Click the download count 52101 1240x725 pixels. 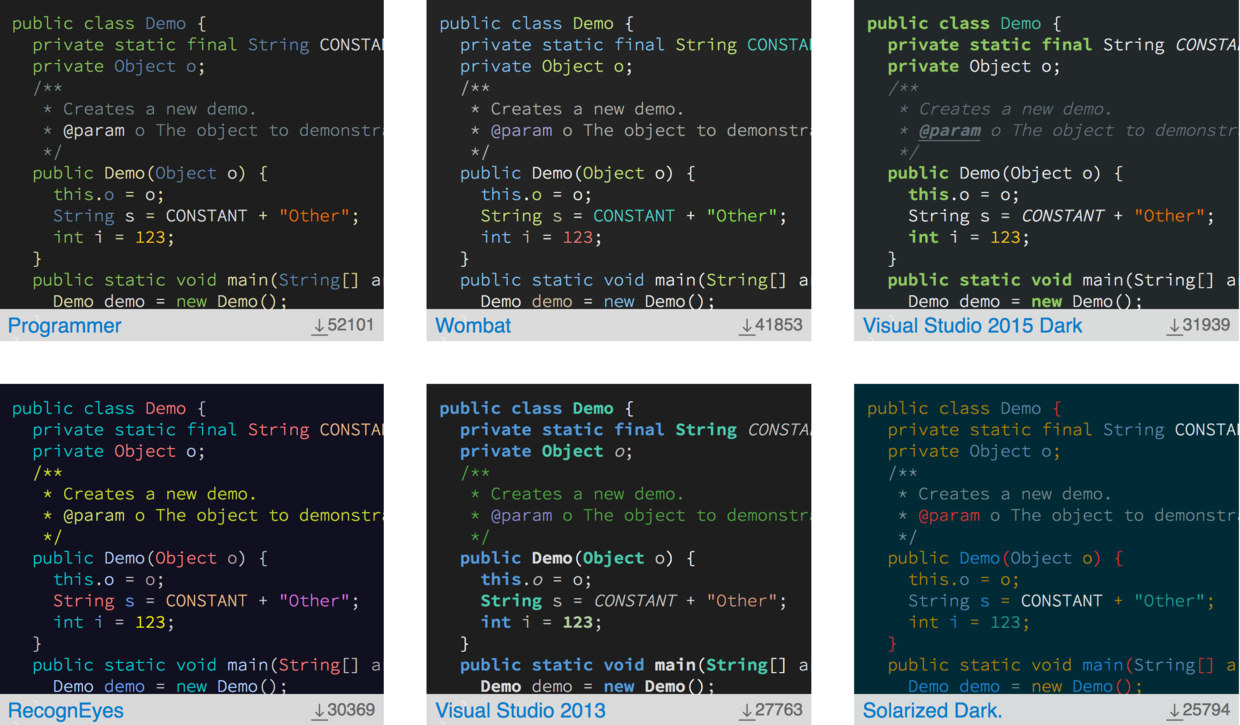pyautogui.click(x=351, y=325)
